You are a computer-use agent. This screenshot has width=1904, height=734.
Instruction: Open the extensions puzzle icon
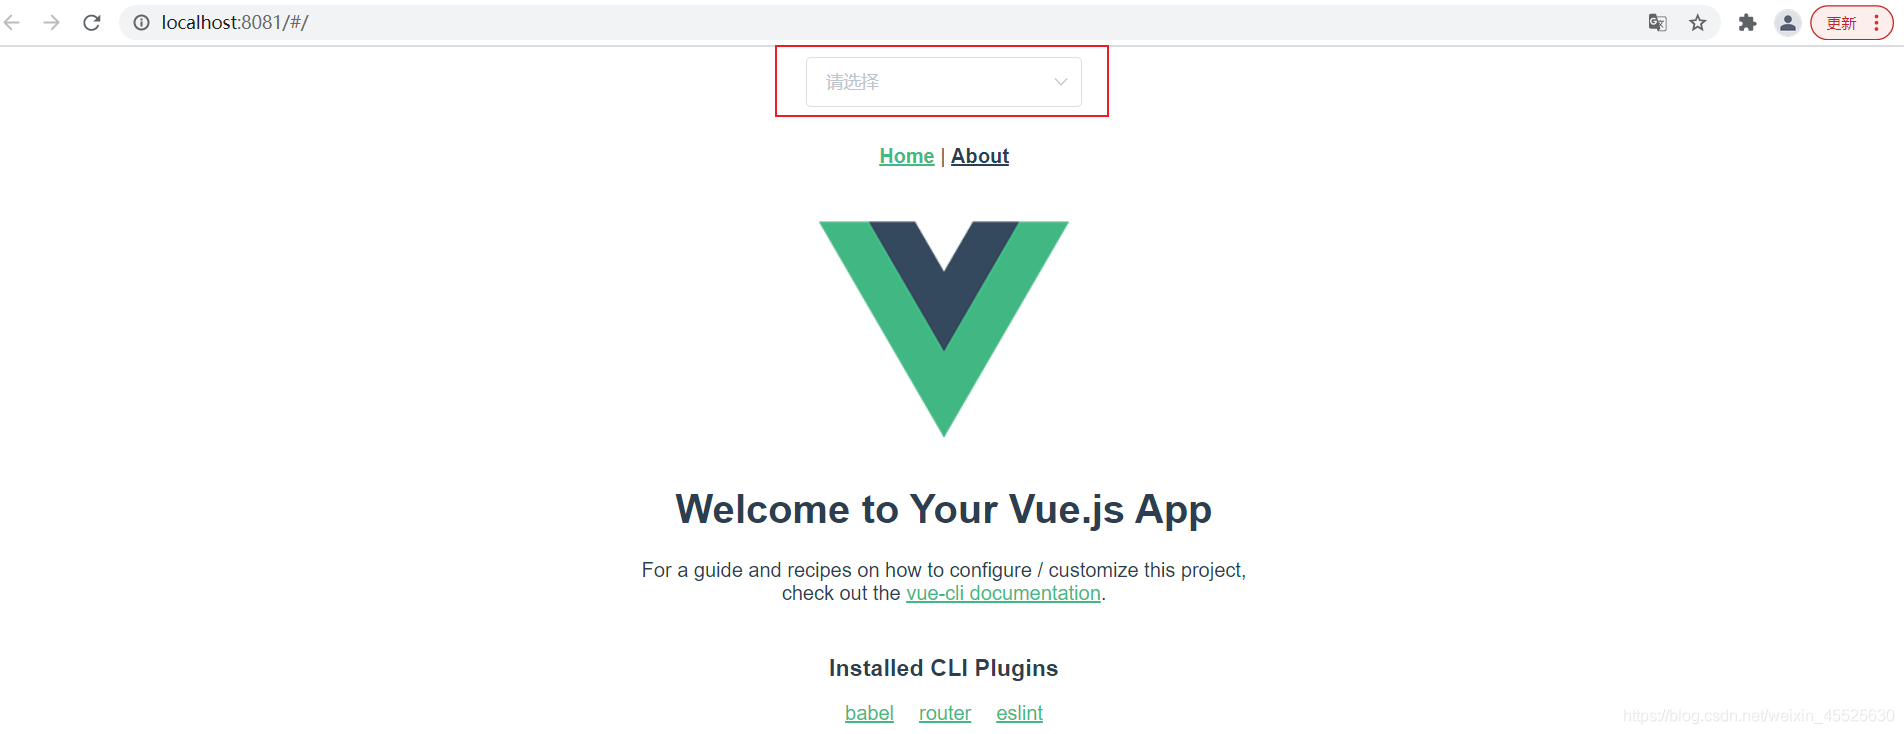point(1747,22)
